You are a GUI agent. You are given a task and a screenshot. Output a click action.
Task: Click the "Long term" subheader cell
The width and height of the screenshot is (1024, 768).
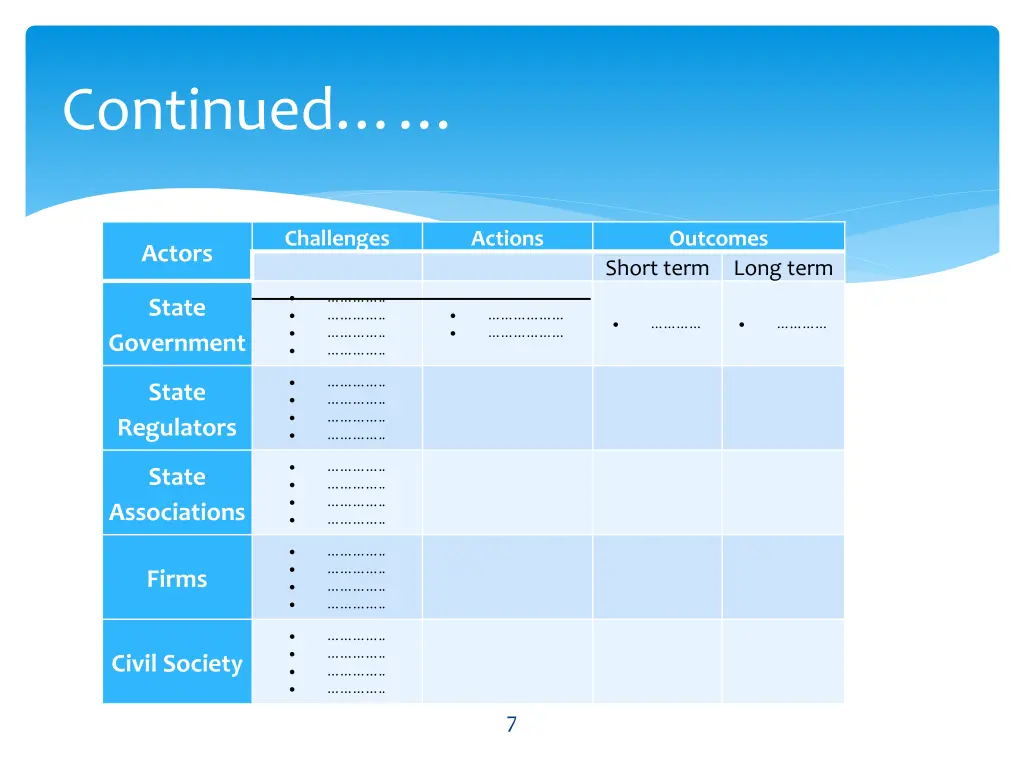coord(783,268)
